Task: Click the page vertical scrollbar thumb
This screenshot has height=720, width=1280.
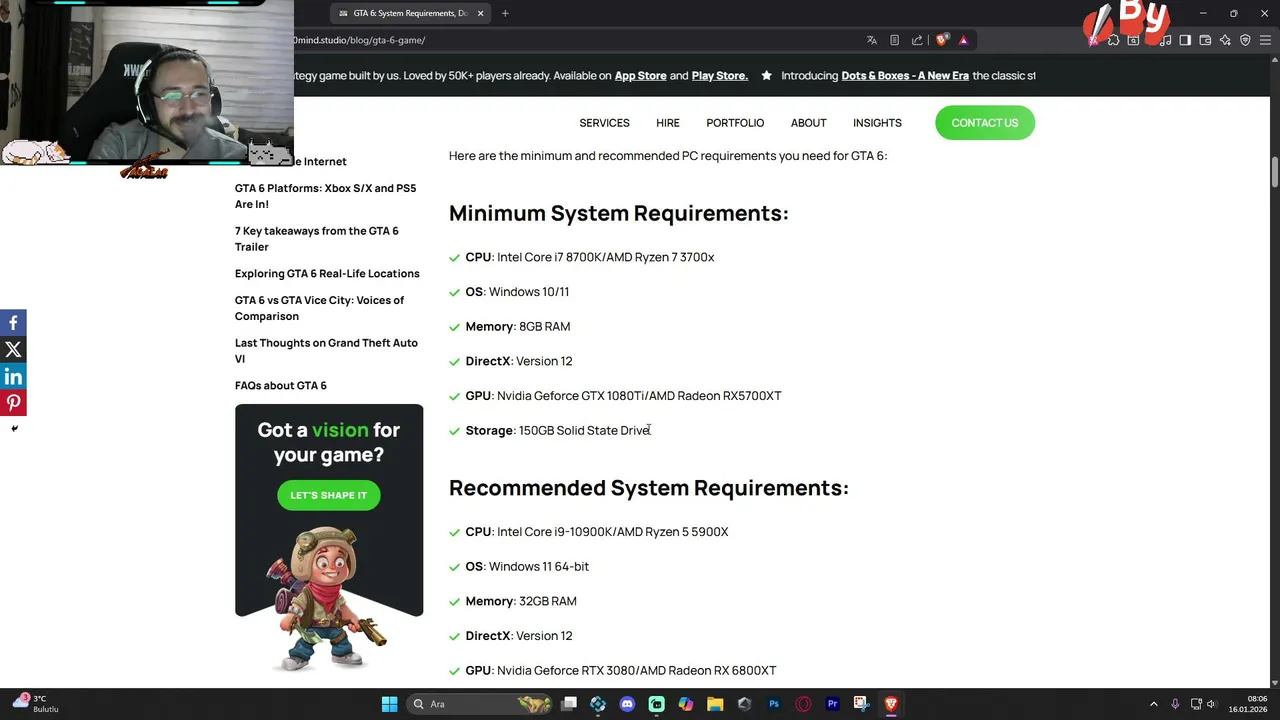Action: tap(1275, 171)
